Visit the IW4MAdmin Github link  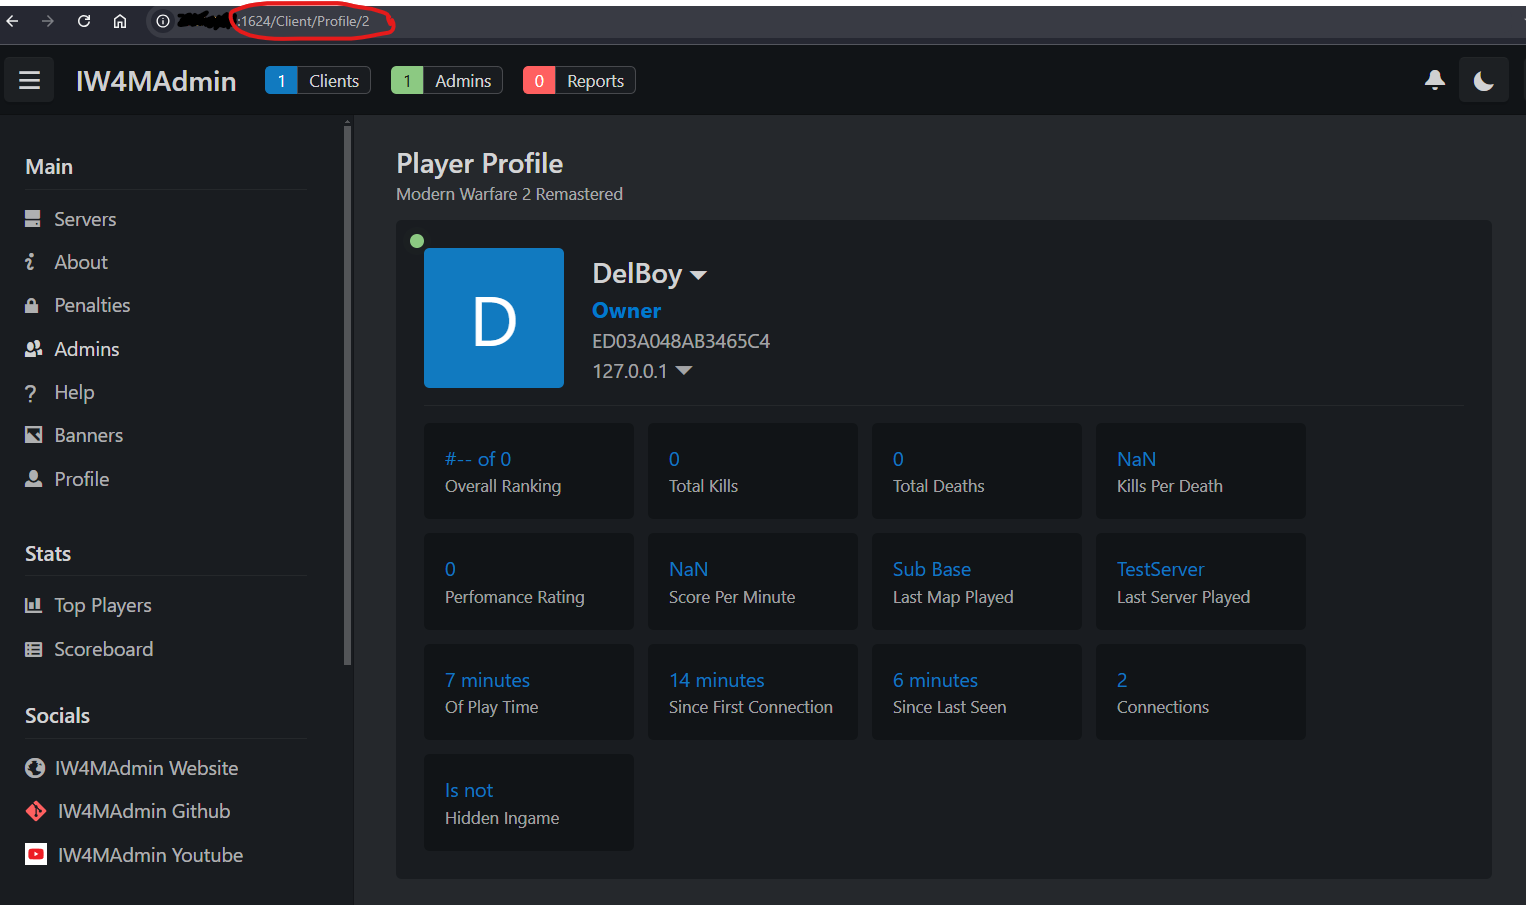(x=144, y=811)
